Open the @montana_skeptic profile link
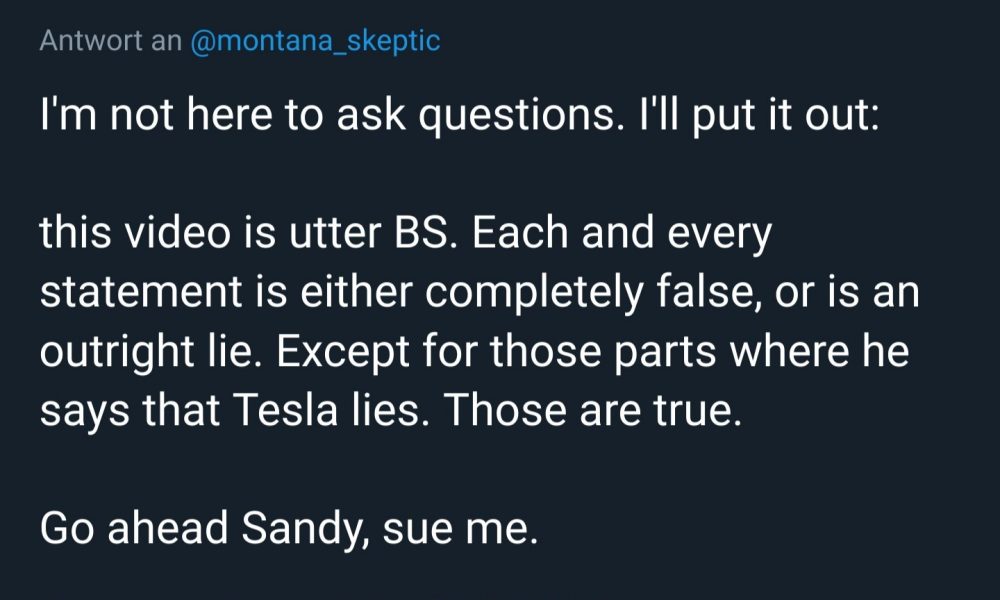1000x600 pixels. tap(315, 41)
